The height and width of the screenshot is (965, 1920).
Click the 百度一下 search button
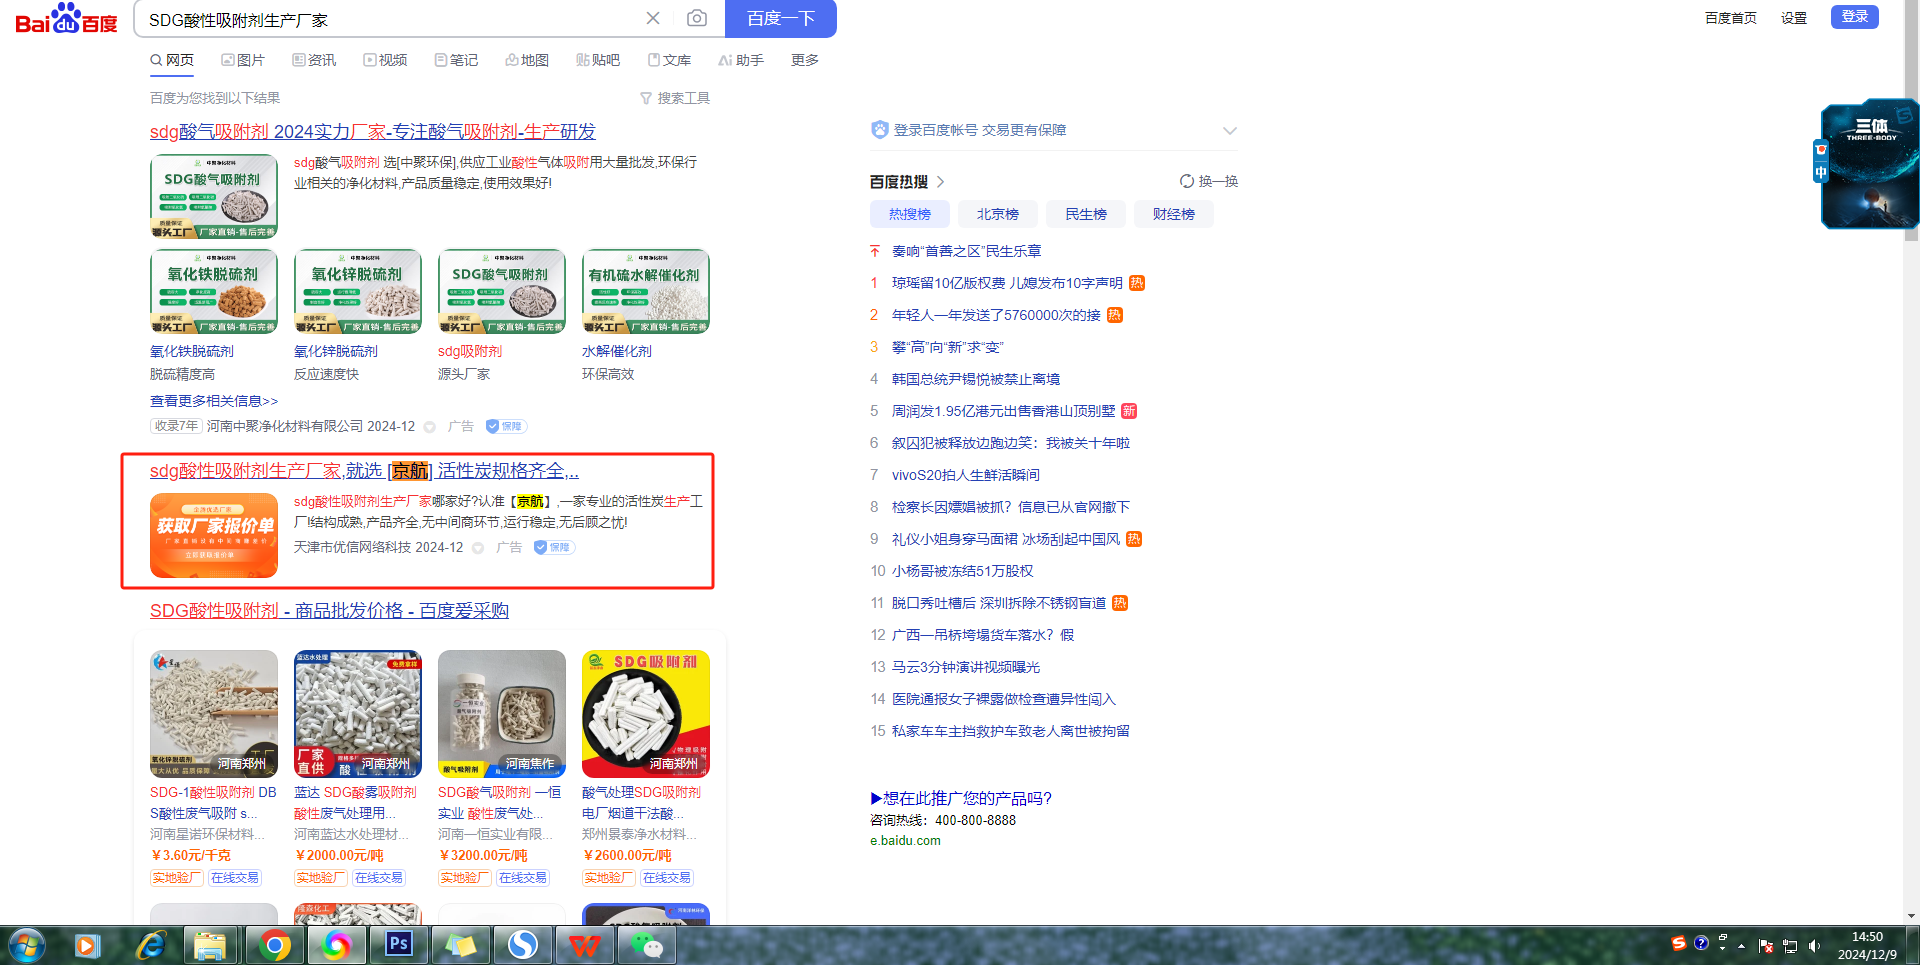(780, 18)
